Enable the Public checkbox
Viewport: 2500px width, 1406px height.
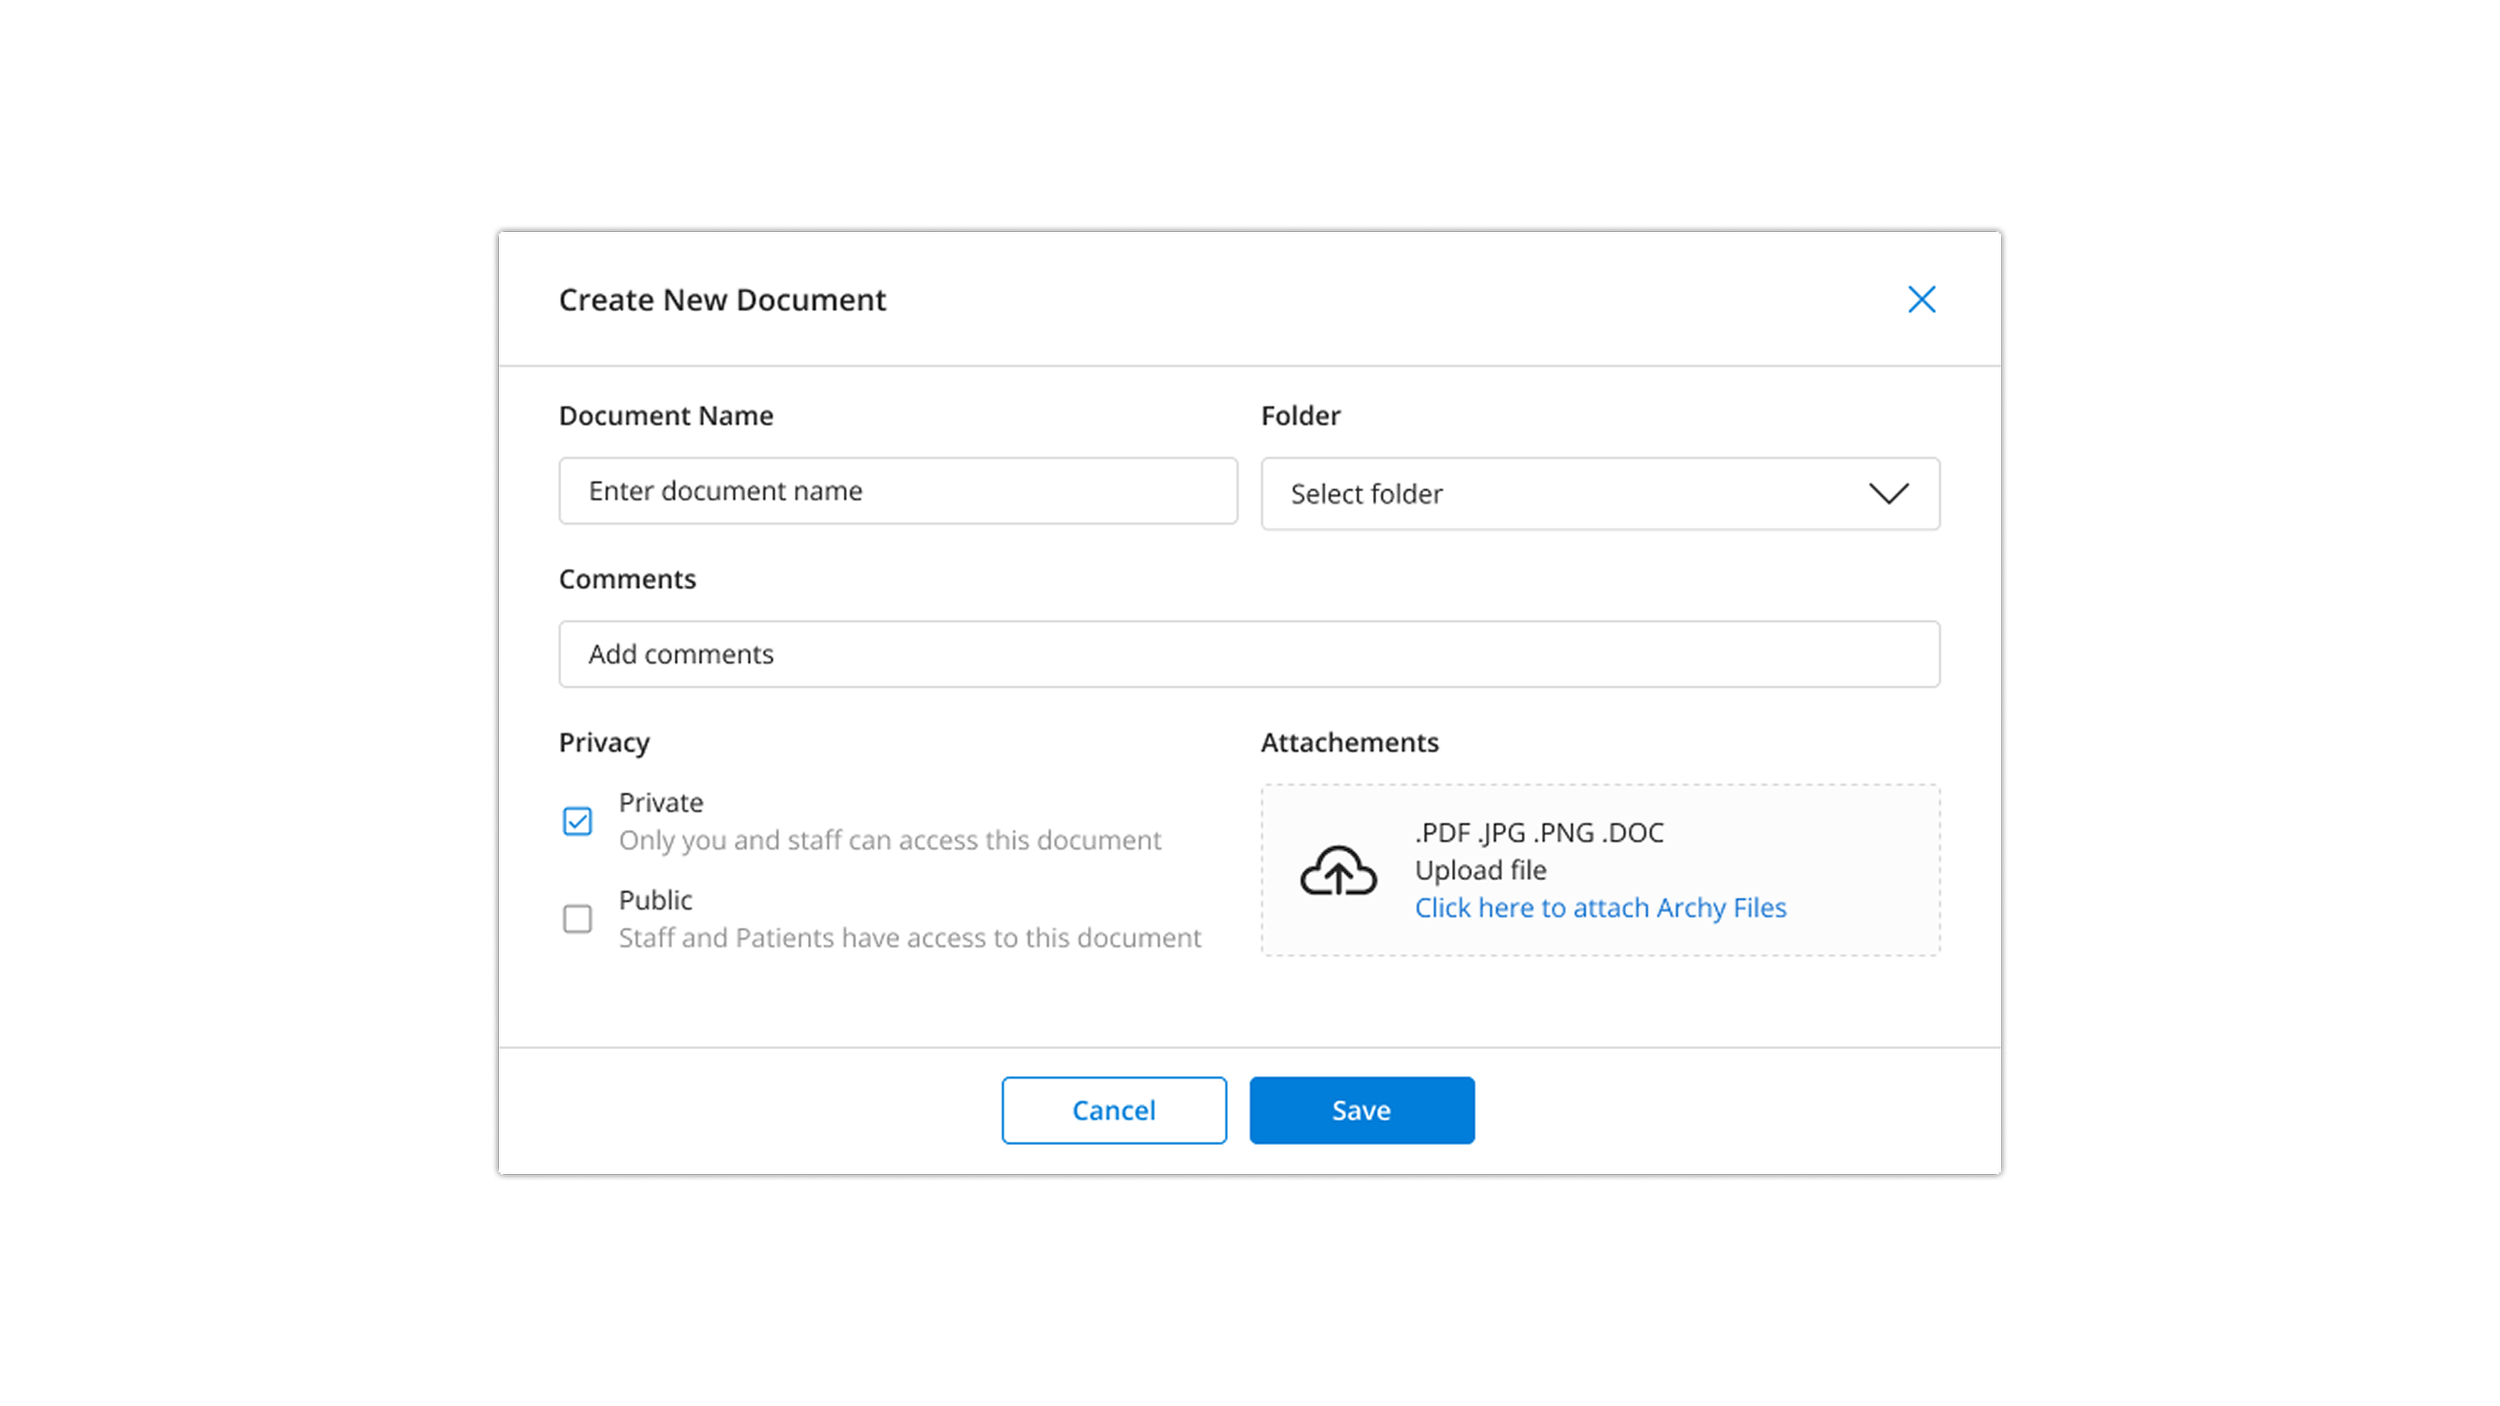point(577,918)
